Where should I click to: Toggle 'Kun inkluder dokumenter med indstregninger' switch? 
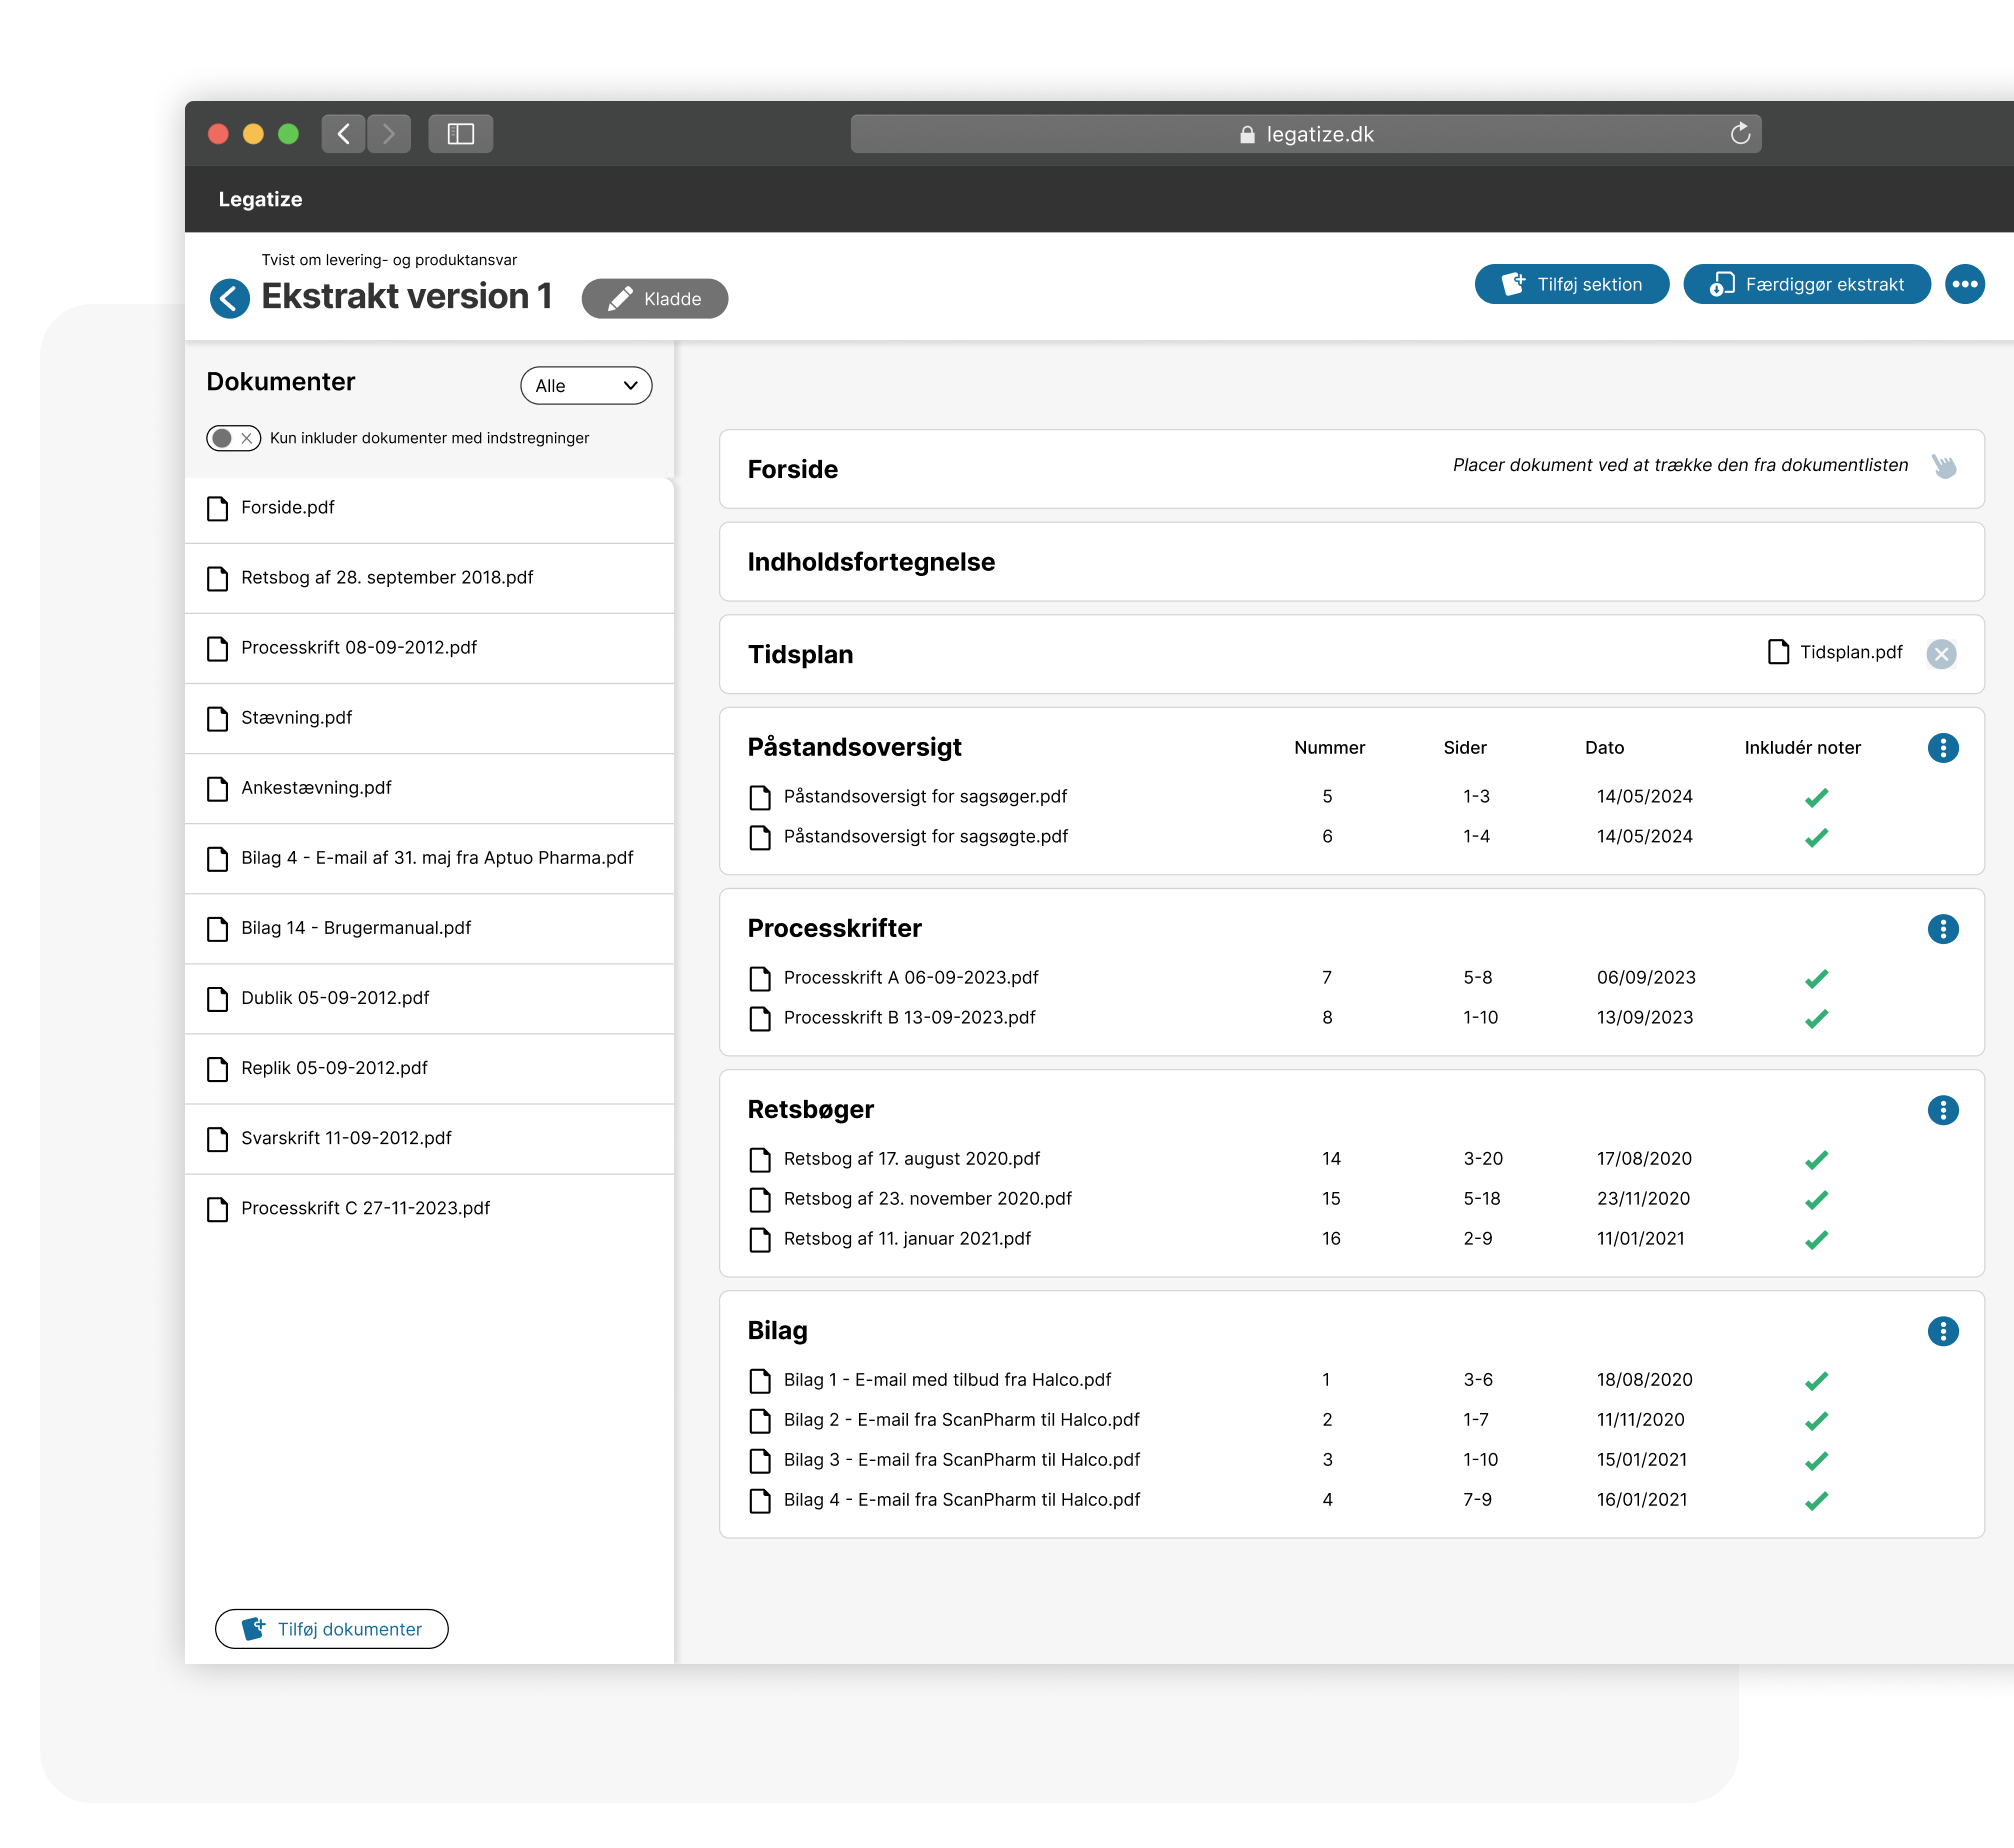[234, 438]
